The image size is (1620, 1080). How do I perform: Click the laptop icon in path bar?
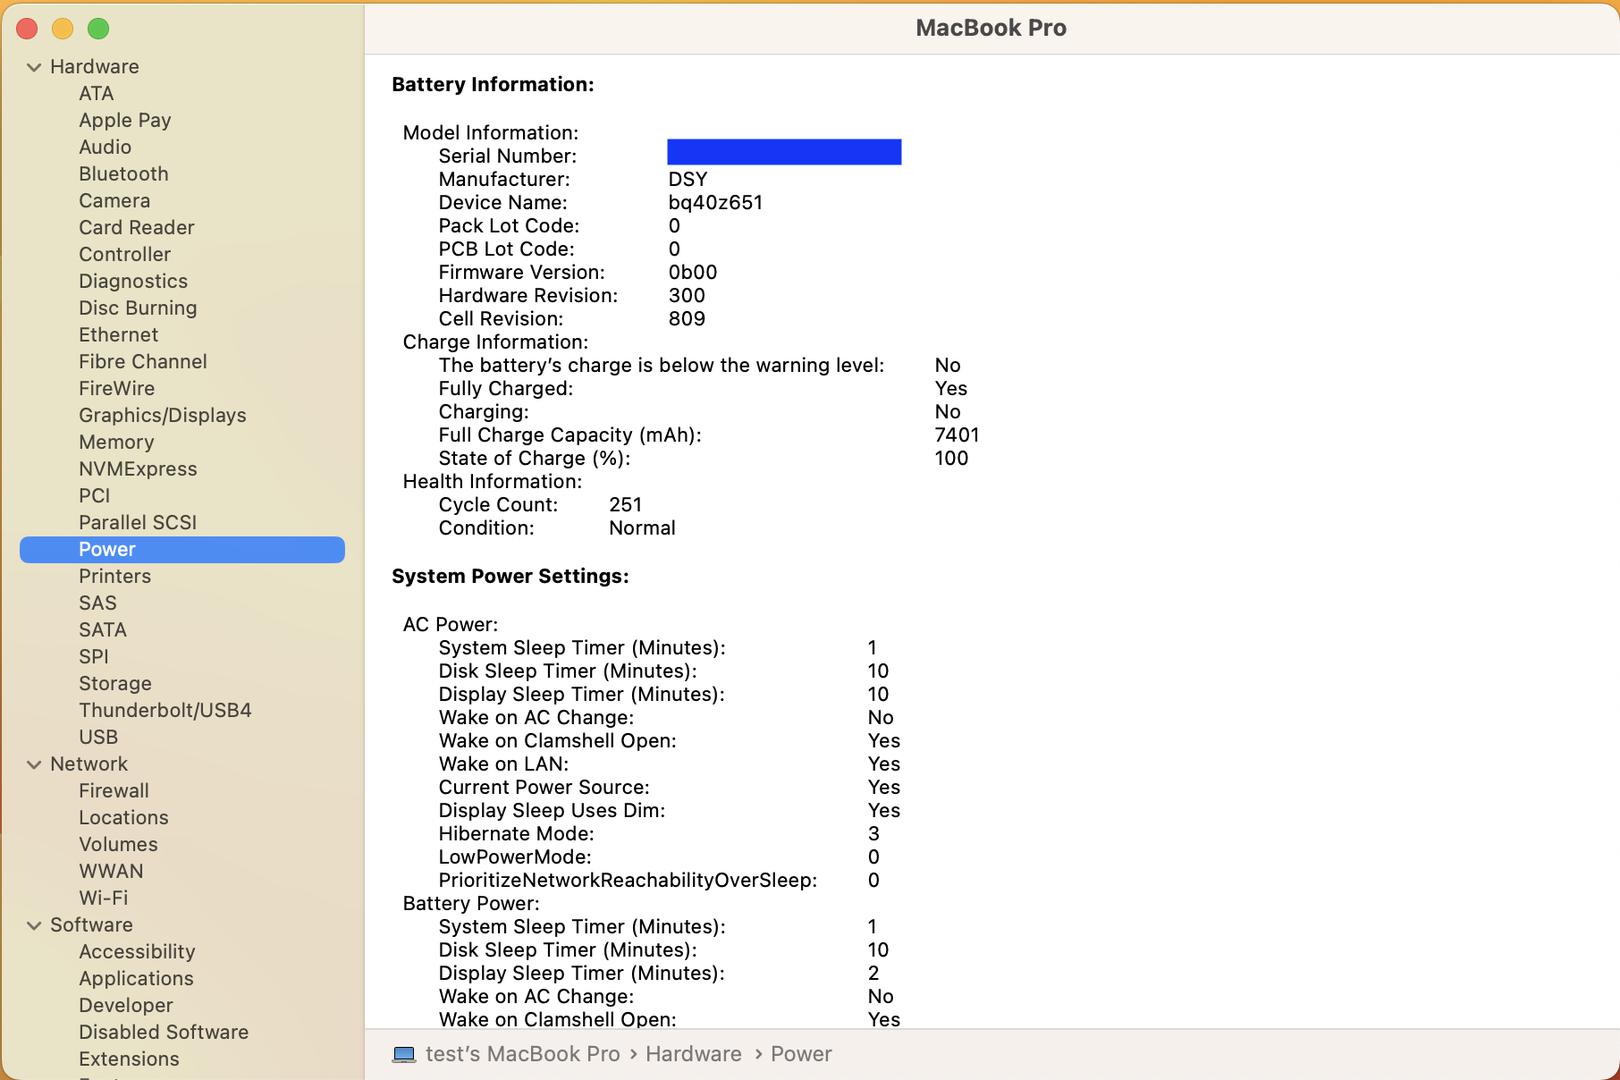pos(404,1054)
